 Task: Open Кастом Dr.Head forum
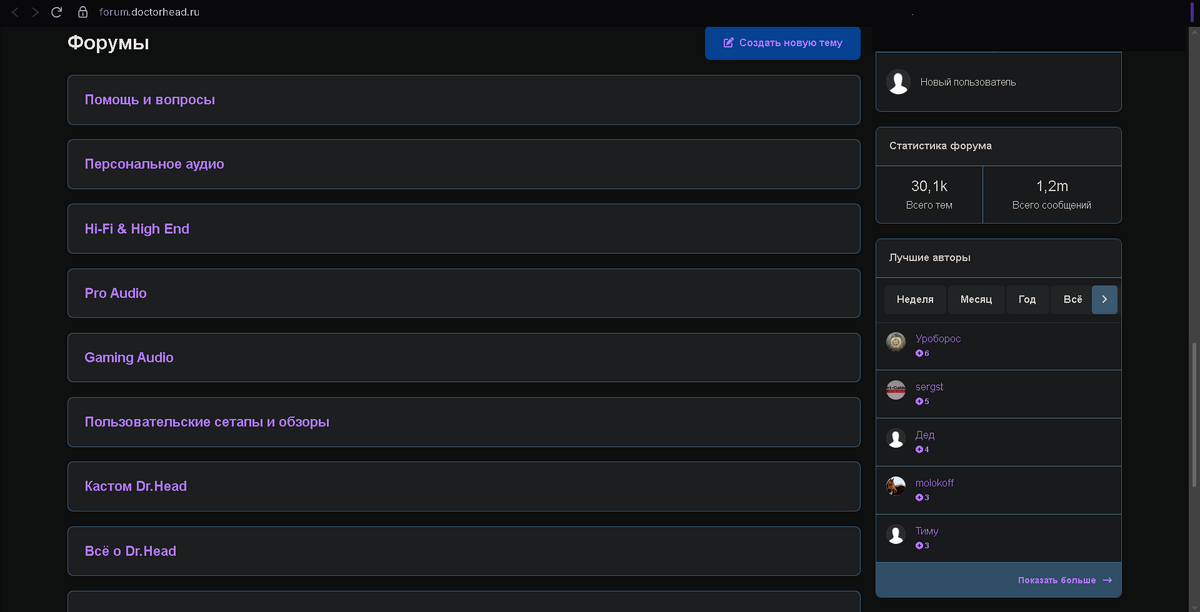[136, 486]
